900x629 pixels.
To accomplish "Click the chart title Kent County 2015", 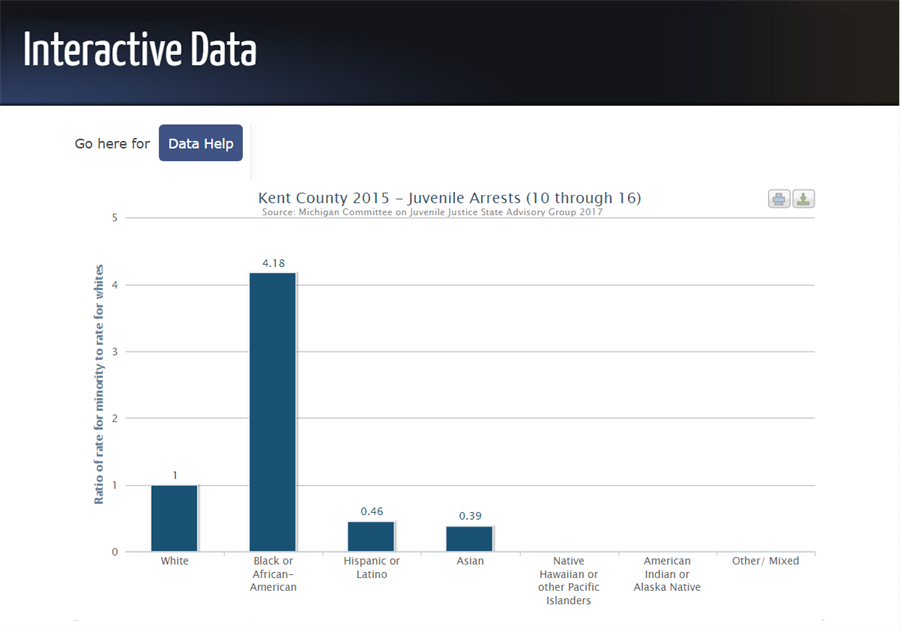I will [x=449, y=198].
